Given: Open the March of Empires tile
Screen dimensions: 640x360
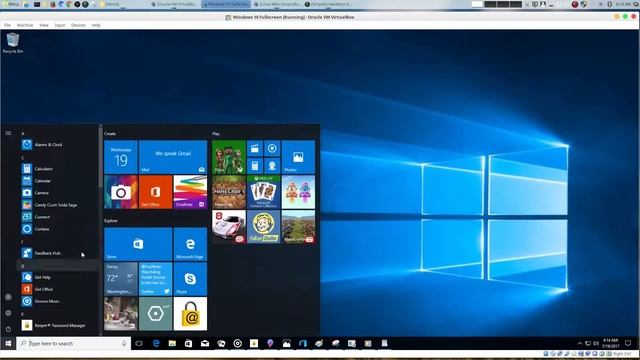Looking at the screenshot, I should pyautogui.click(x=298, y=227).
